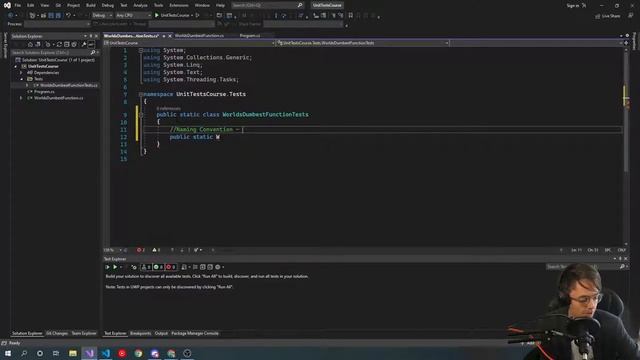
Task: Open the editor zoom percentage dropdown
Action: [113, 250]
